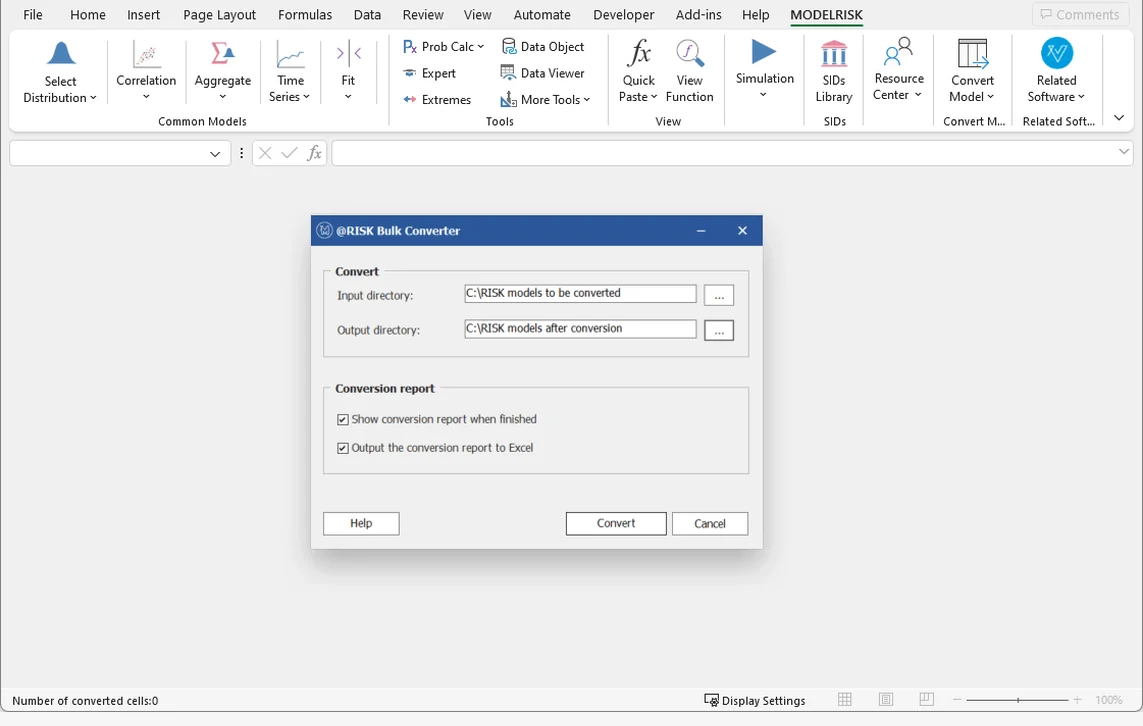
Task: Open the Aggregate models icon
Action: click(x=222, y=72)
